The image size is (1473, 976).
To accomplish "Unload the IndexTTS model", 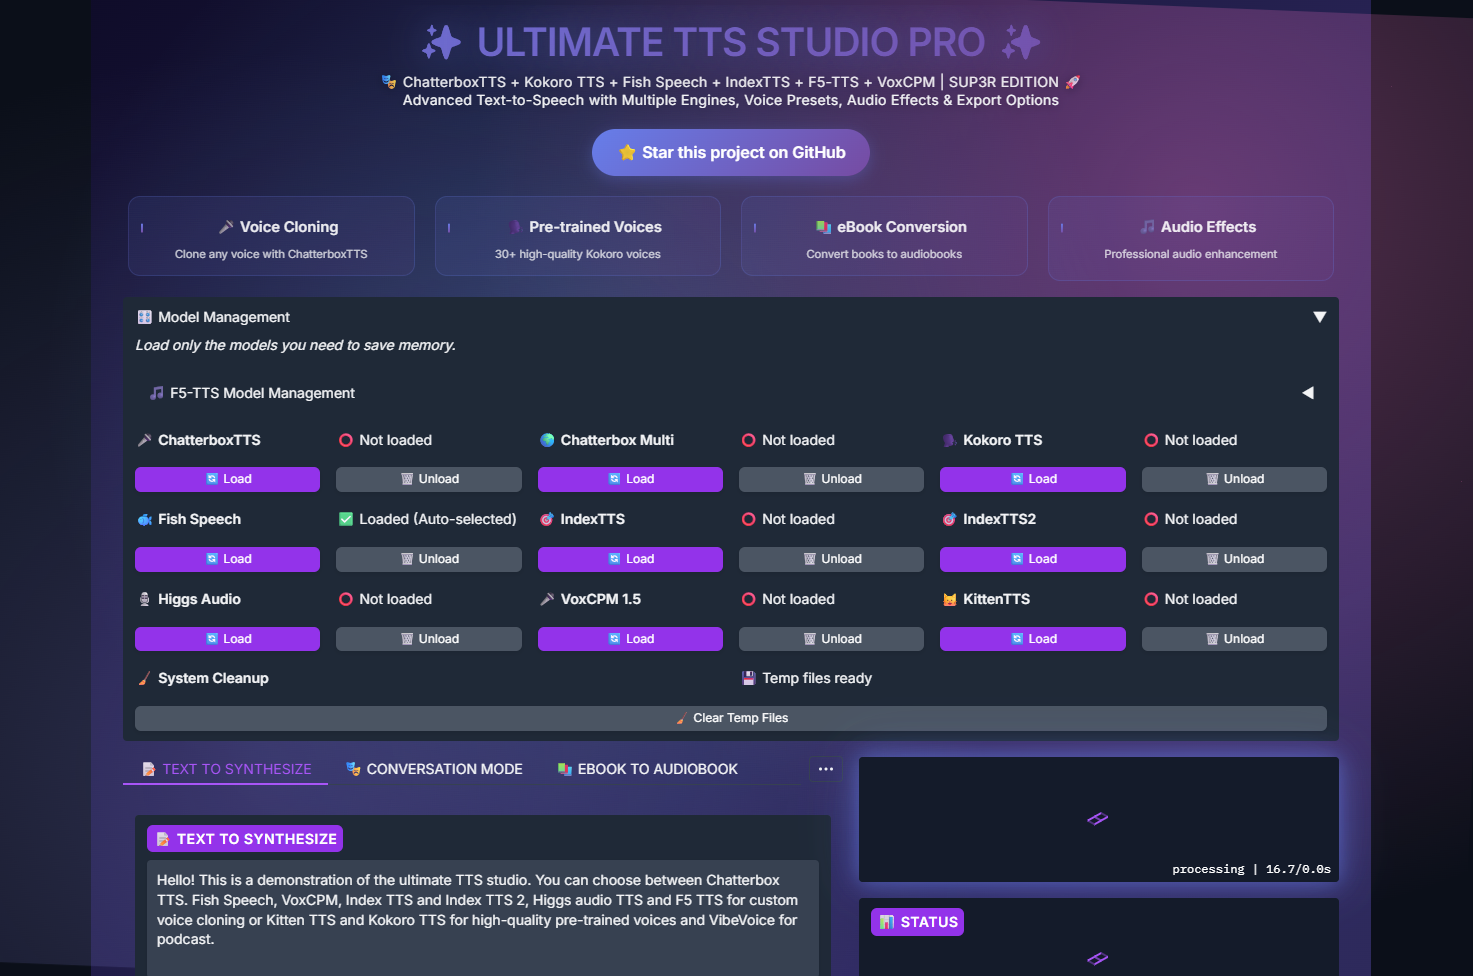I will [831, 559].
